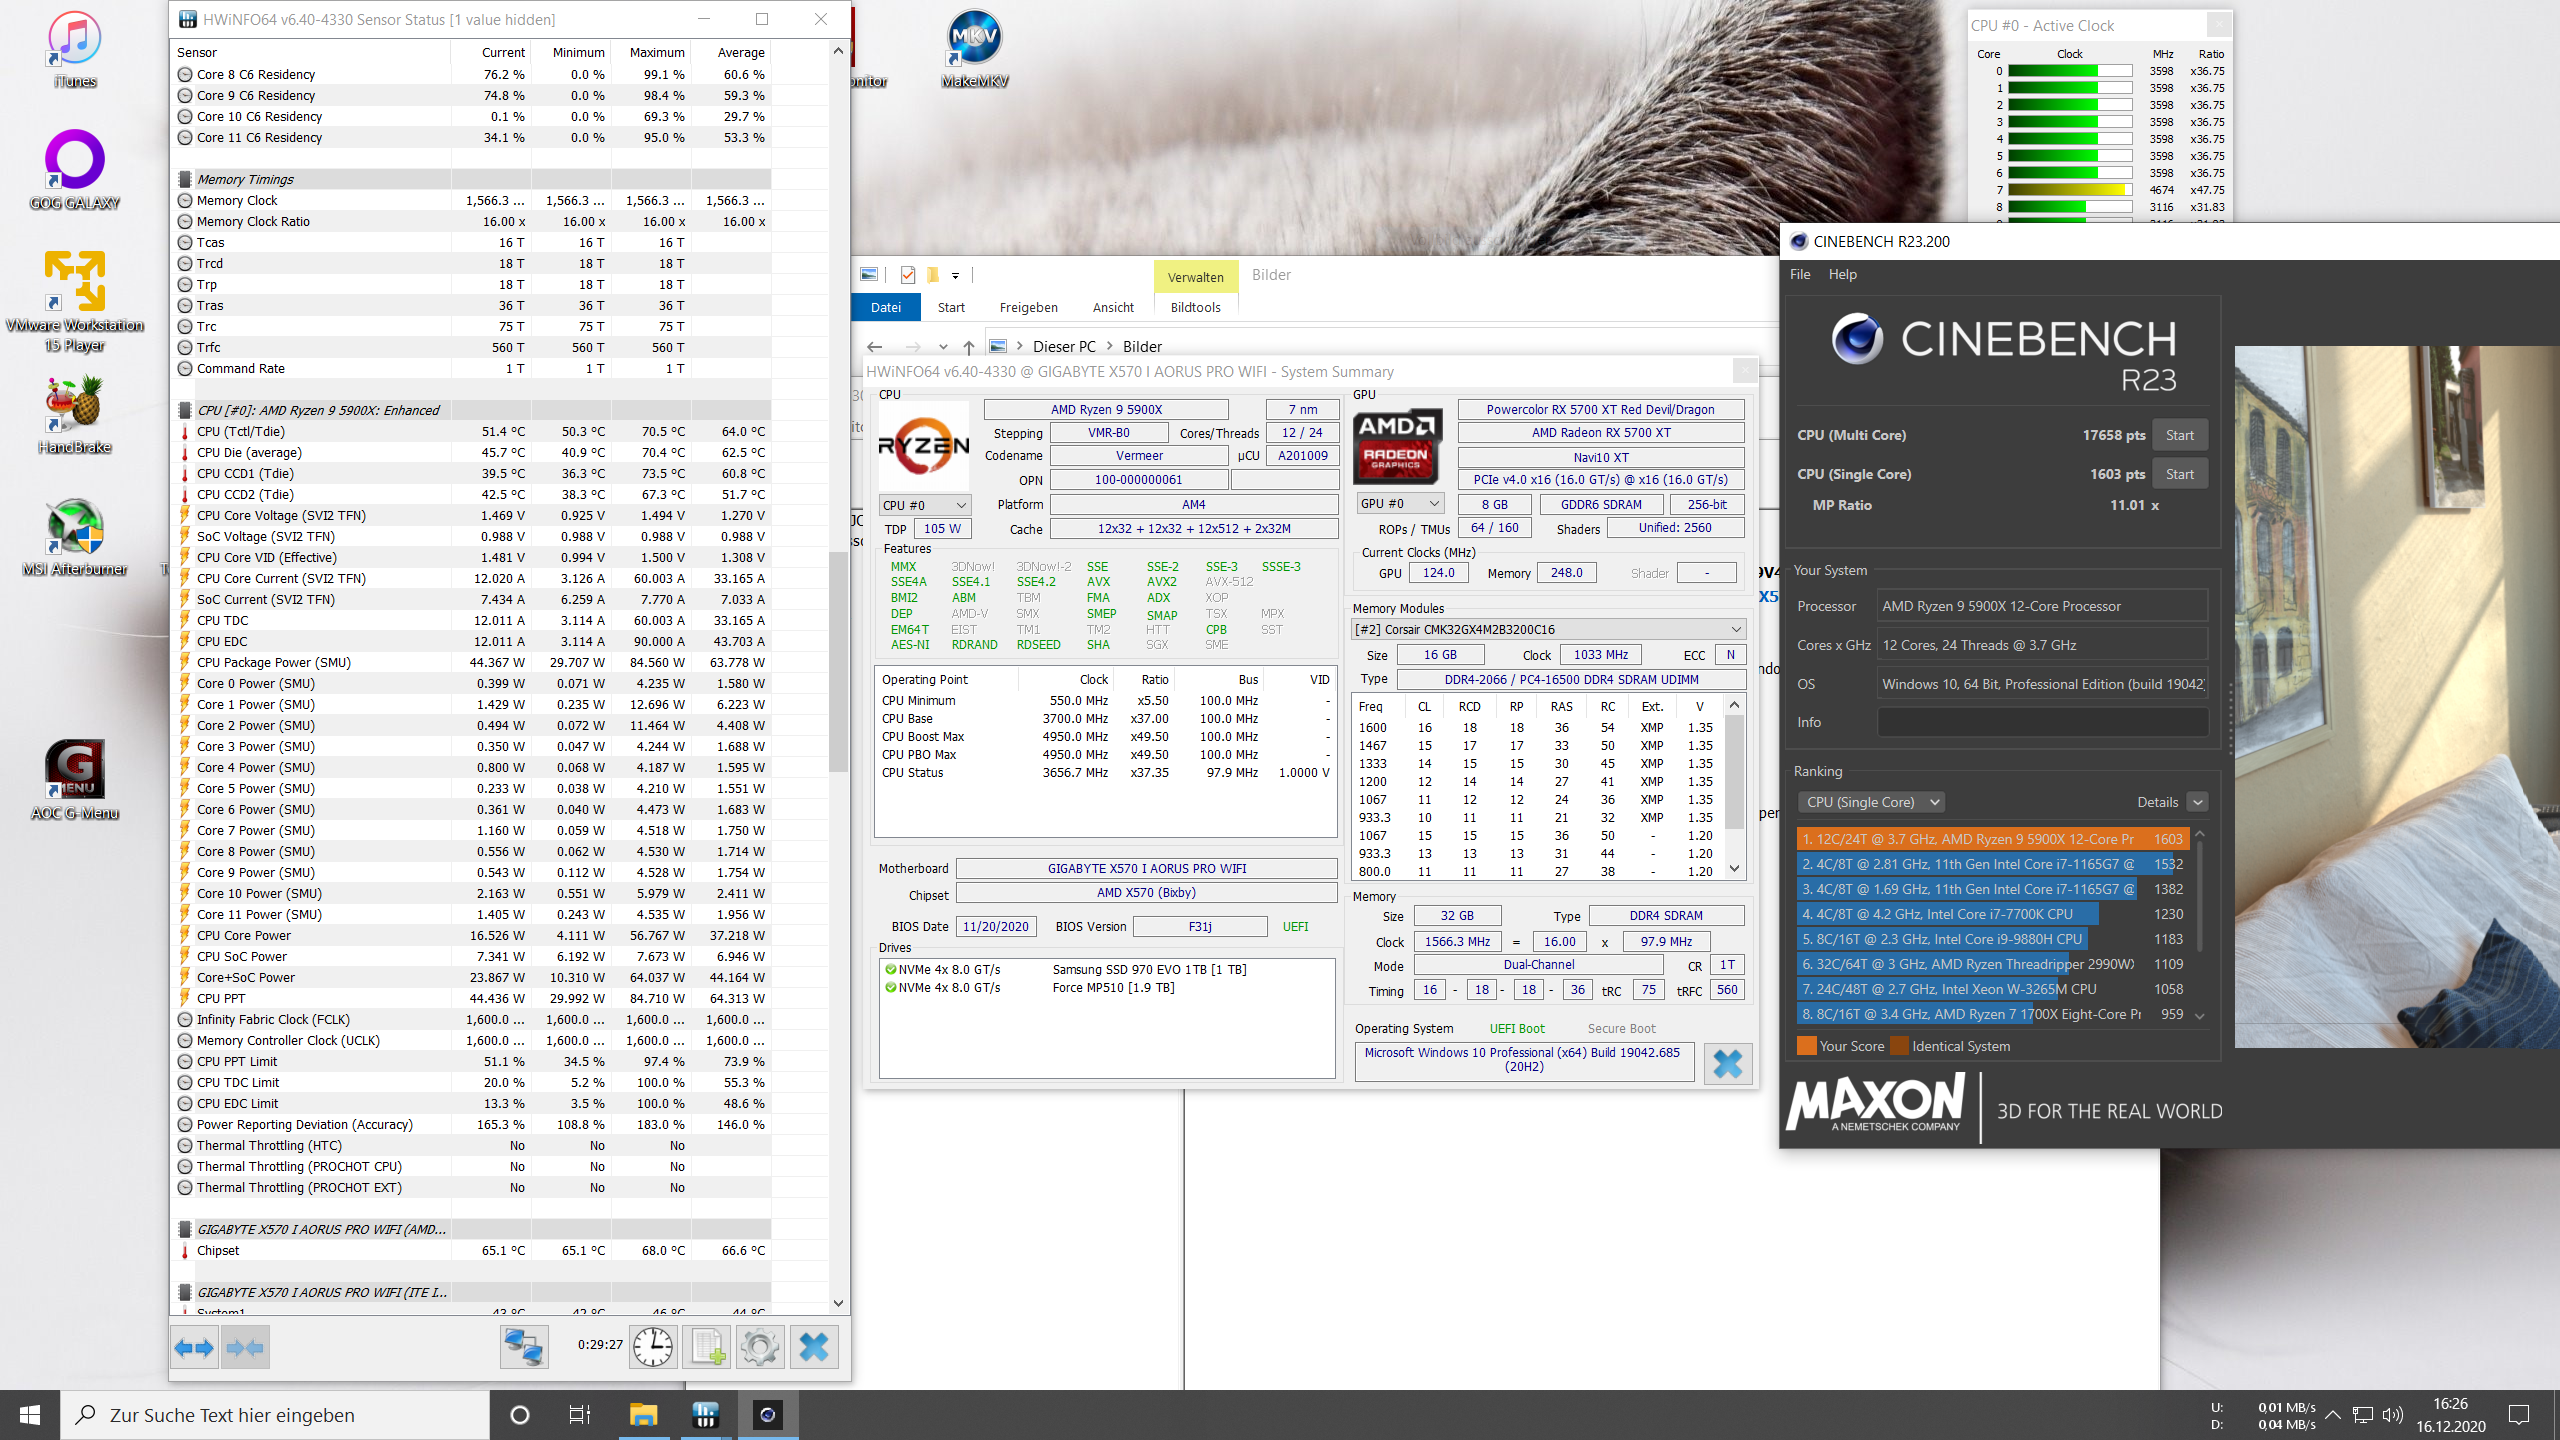The width and height of the screenshot is (2560, 1440).
Task: Start the CPU (Single Core) benchmark
Action: (2180, 474)
